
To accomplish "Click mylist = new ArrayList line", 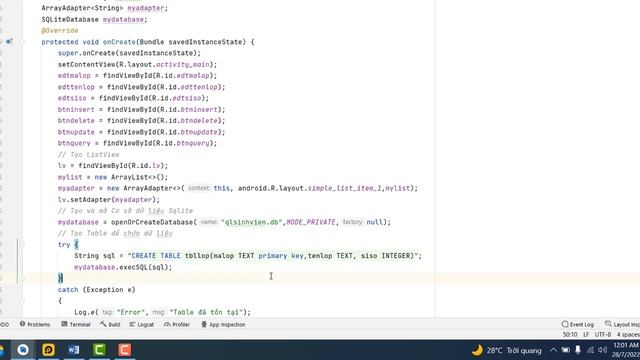I will click(113, 177).
